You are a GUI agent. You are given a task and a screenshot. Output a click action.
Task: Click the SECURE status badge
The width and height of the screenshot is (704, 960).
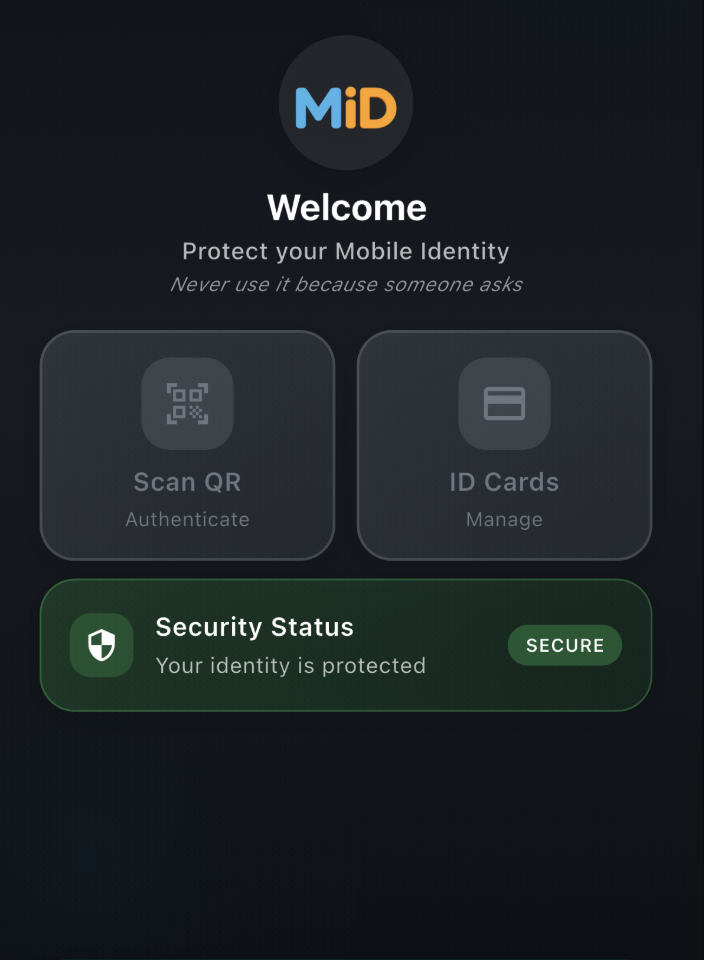click(565, 645)
